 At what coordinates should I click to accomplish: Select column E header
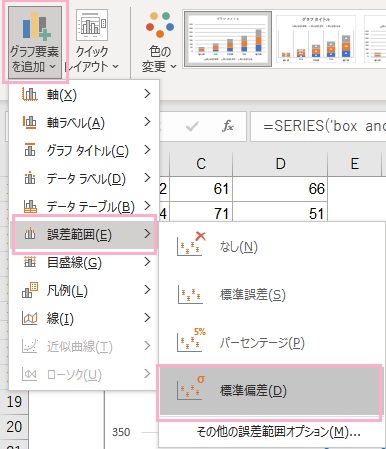pyautogui.click(x=354, y=164)
